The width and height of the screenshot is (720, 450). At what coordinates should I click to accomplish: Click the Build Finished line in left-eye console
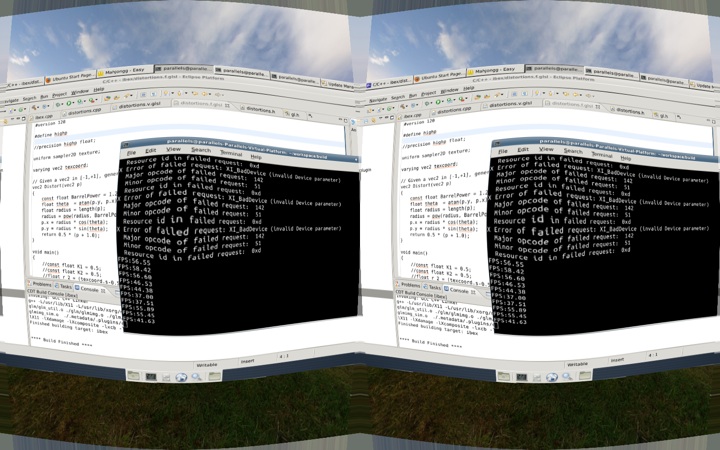61,342
